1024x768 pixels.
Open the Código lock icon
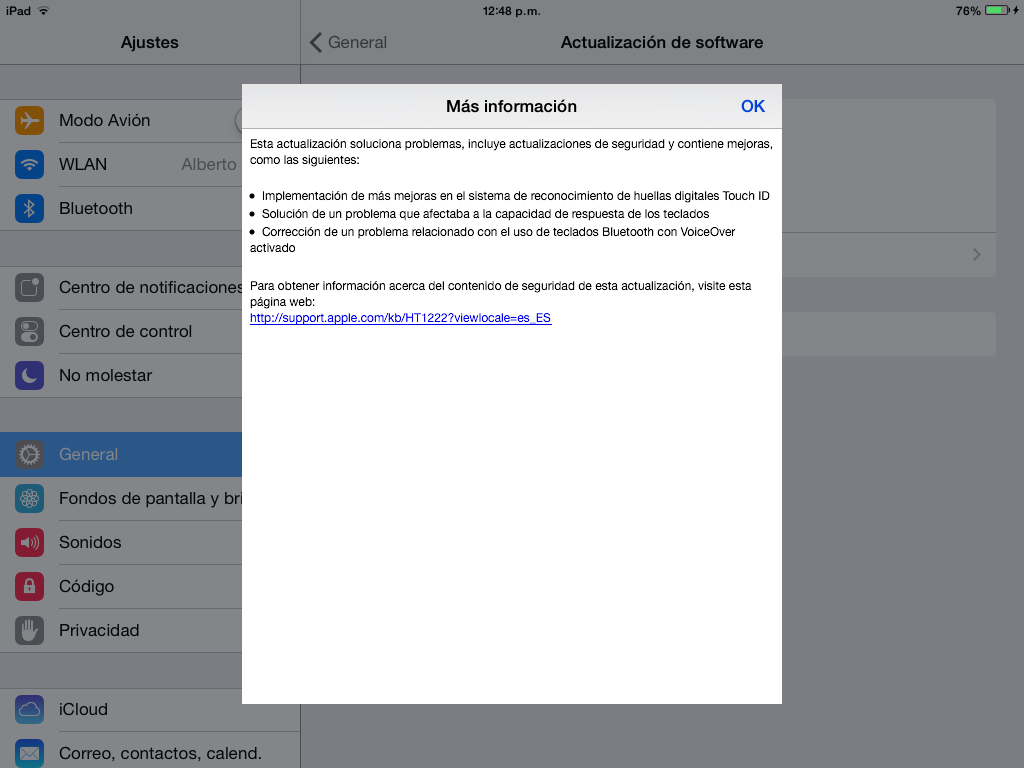[29, 587]
